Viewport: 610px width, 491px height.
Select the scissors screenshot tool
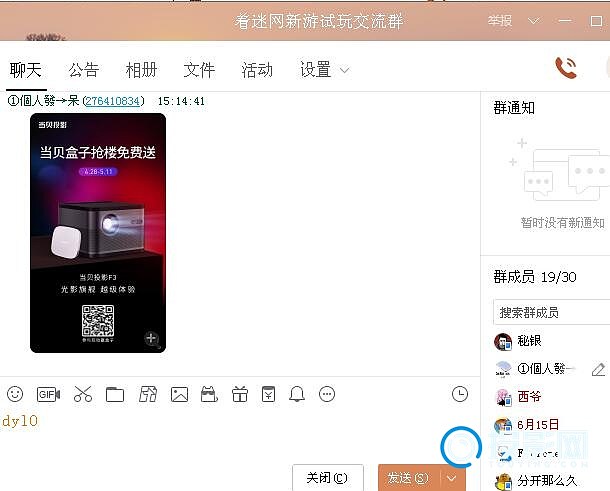click(x=82, y=394)
